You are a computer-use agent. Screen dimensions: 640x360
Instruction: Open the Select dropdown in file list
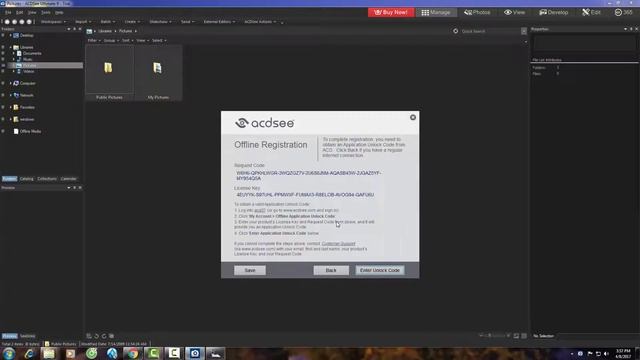[x=159, y=40]
